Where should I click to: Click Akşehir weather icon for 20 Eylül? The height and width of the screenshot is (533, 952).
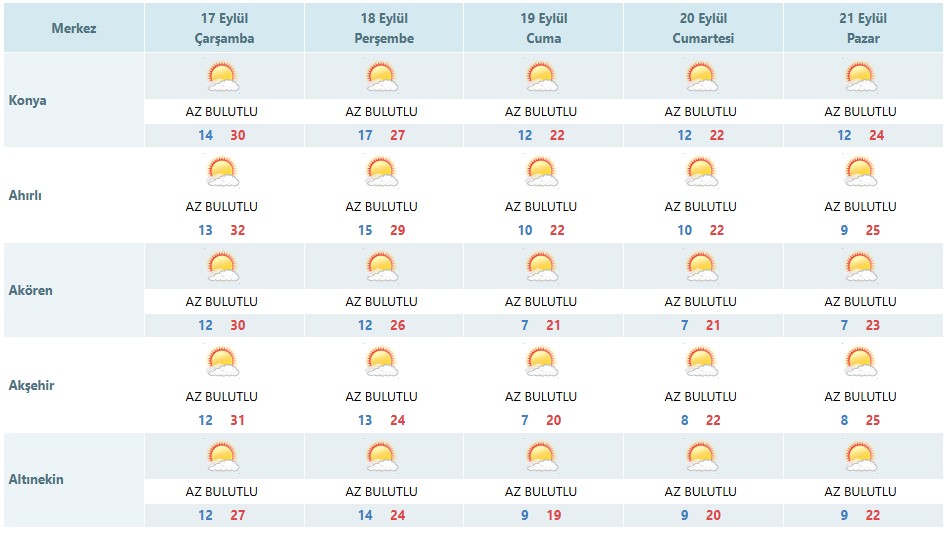coord(702,361)
